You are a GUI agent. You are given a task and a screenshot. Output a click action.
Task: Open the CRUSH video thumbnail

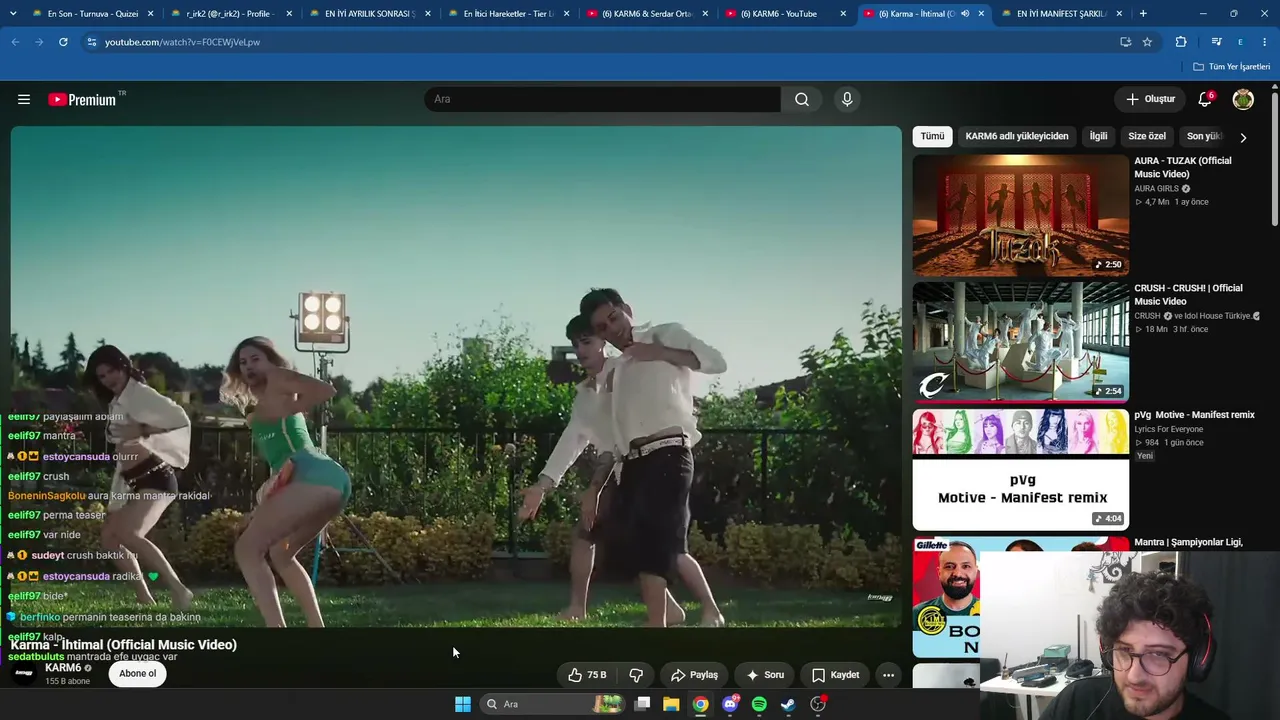click(x=1020, y=342)
